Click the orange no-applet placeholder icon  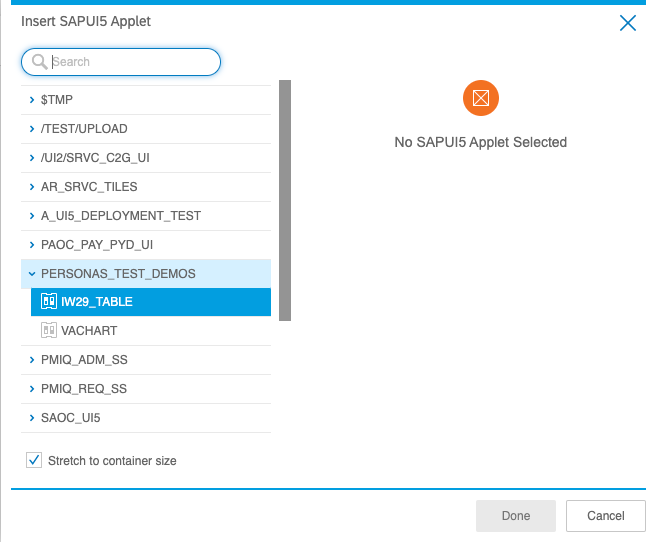[481, 98]
